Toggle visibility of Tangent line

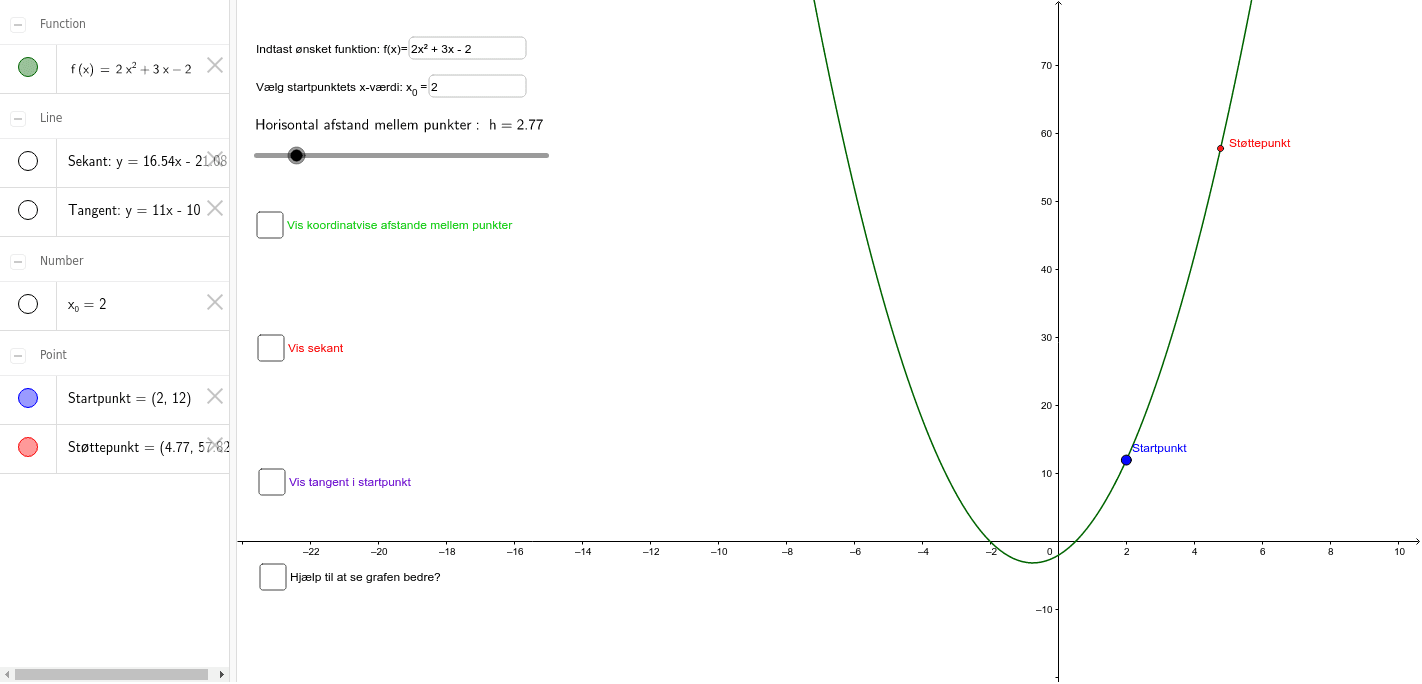[x=28, y=210]
